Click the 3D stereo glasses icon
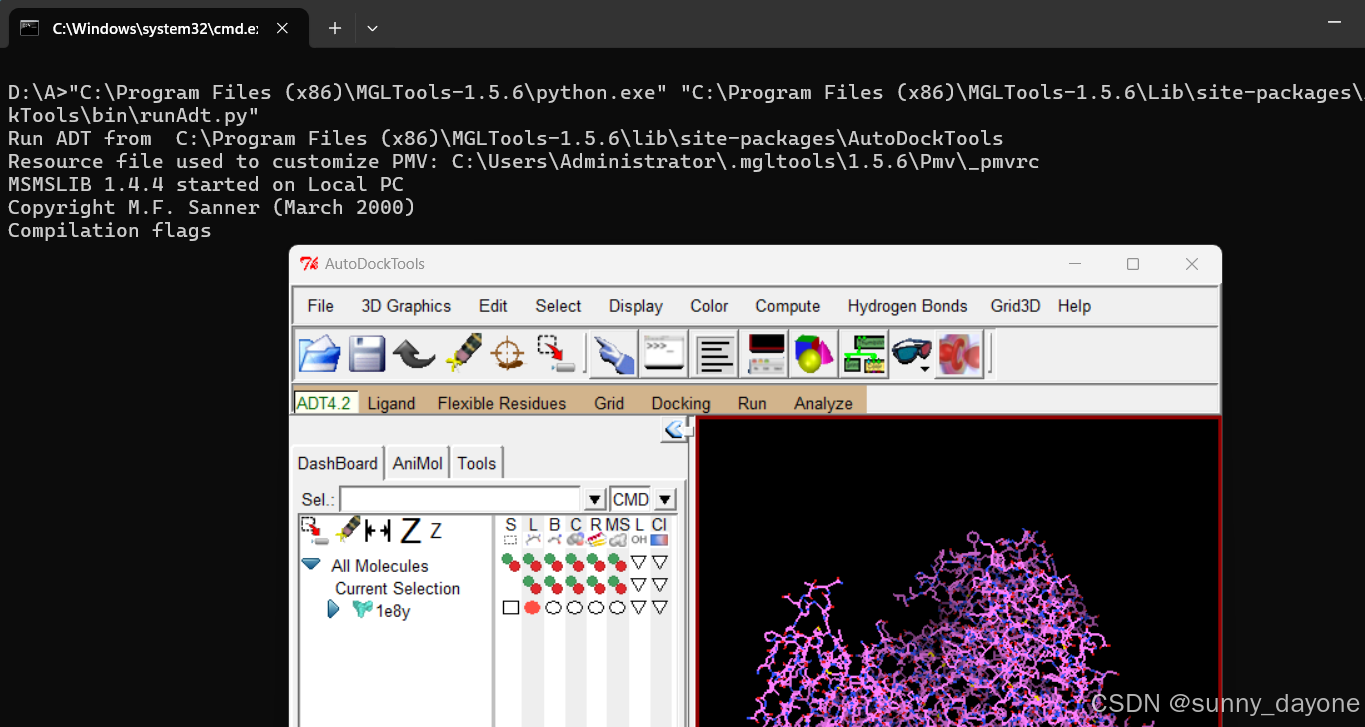This screenshot has width=1365, height=727. [911, 354]
